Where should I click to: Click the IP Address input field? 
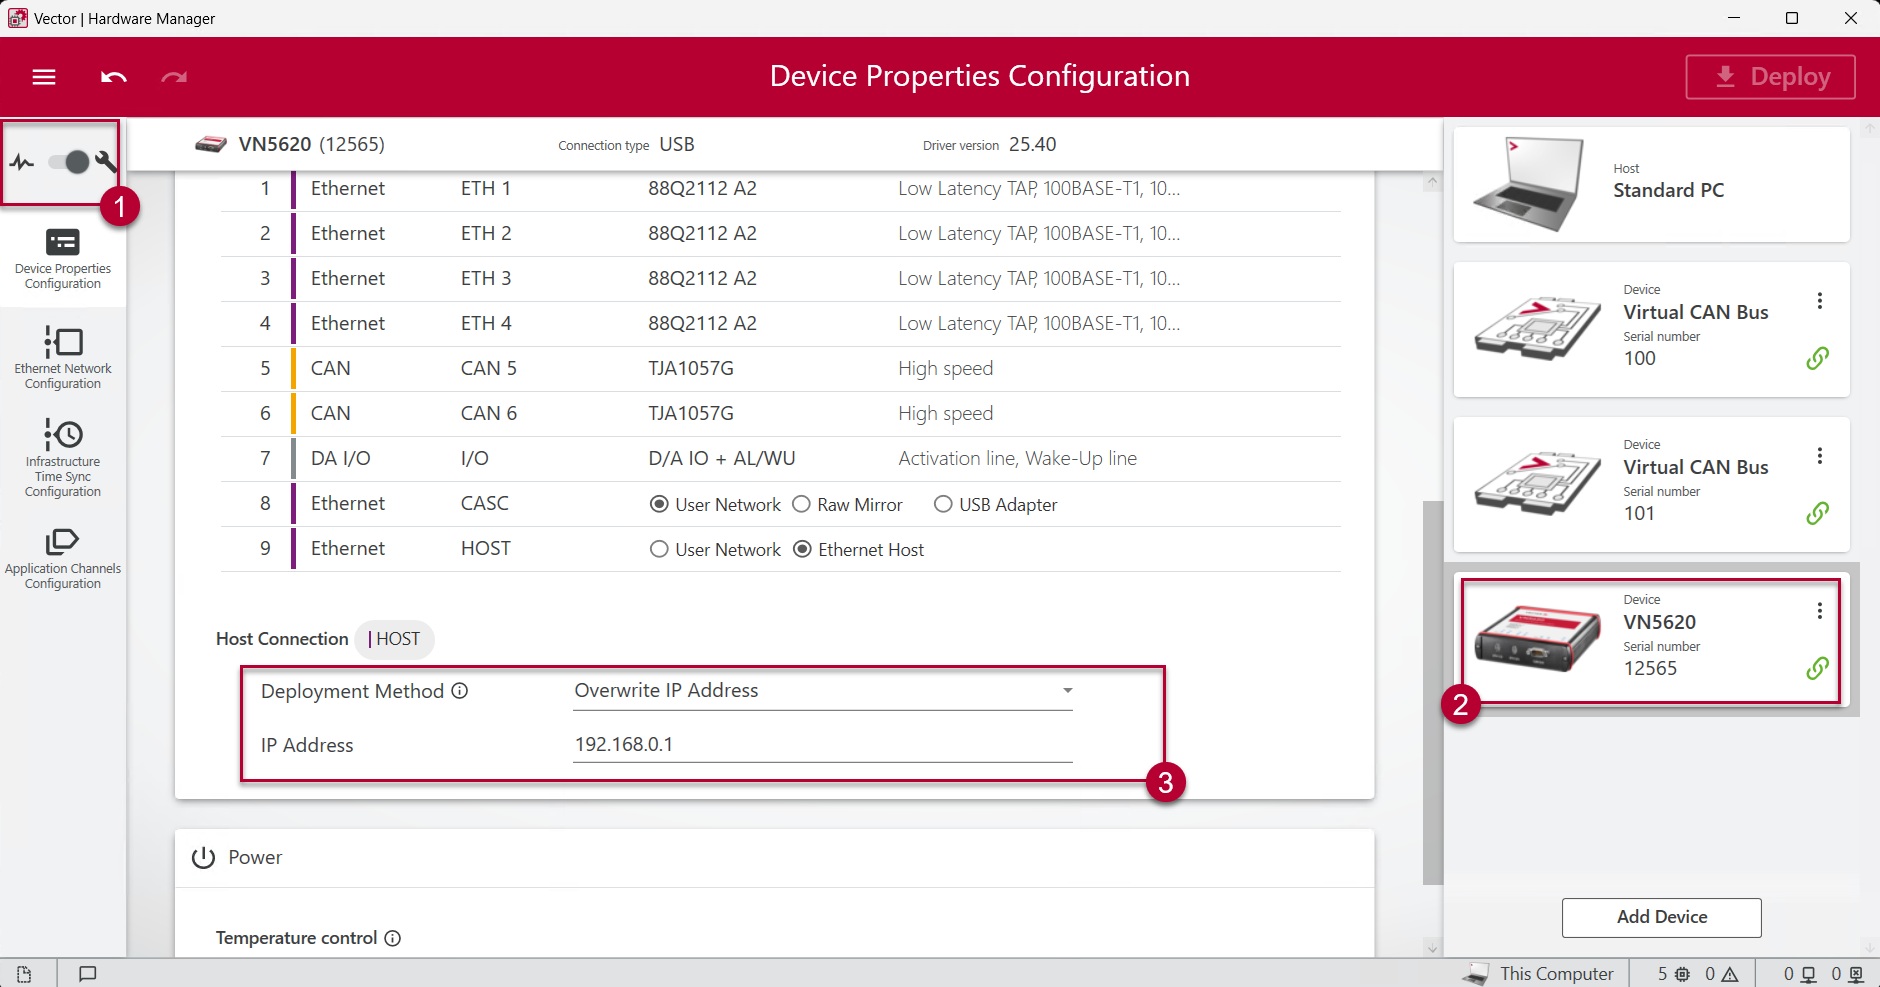pyautogui.click(x=822, y=745)
